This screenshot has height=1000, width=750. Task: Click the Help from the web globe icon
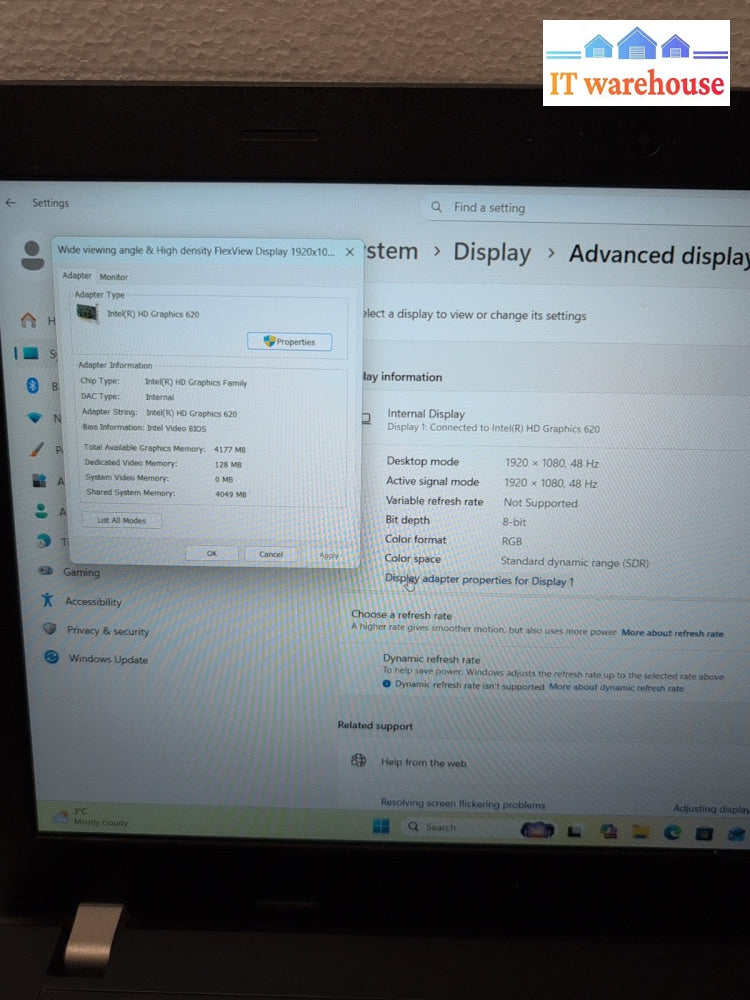358,760
